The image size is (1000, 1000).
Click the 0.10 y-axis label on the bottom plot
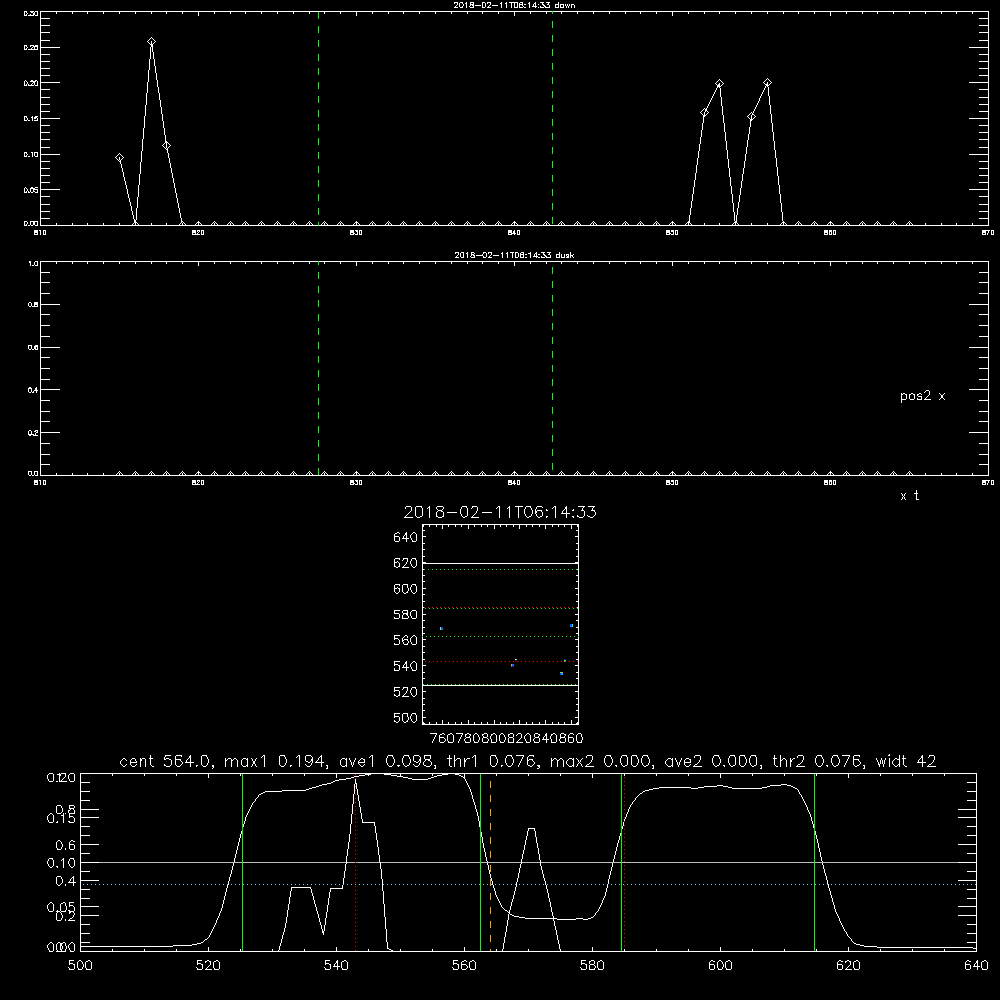(61, 863)
